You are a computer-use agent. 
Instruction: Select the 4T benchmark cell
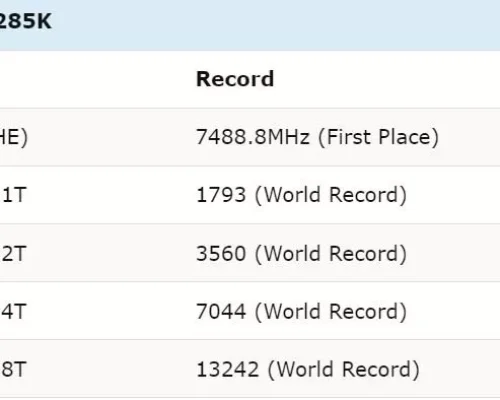(x=13, y=311)
